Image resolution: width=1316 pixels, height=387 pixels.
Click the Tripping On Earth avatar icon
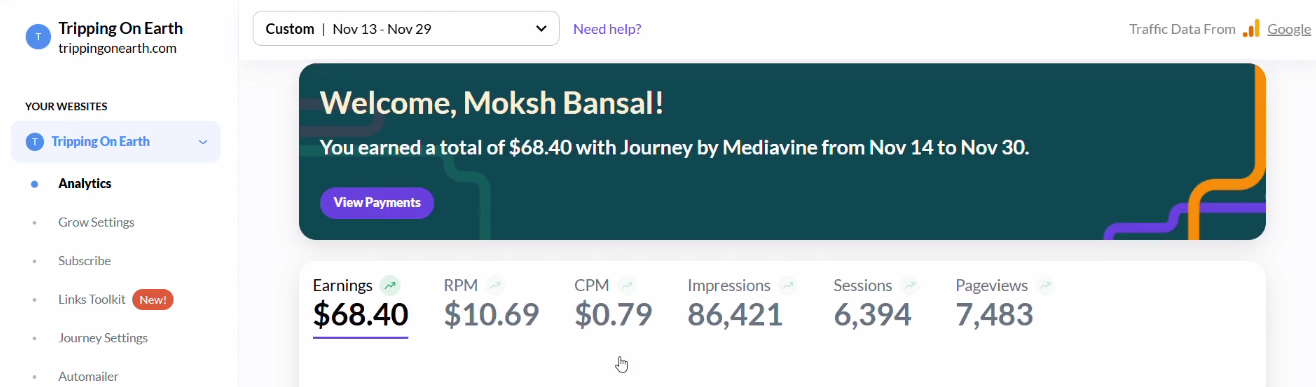click(x=38, y=38)
